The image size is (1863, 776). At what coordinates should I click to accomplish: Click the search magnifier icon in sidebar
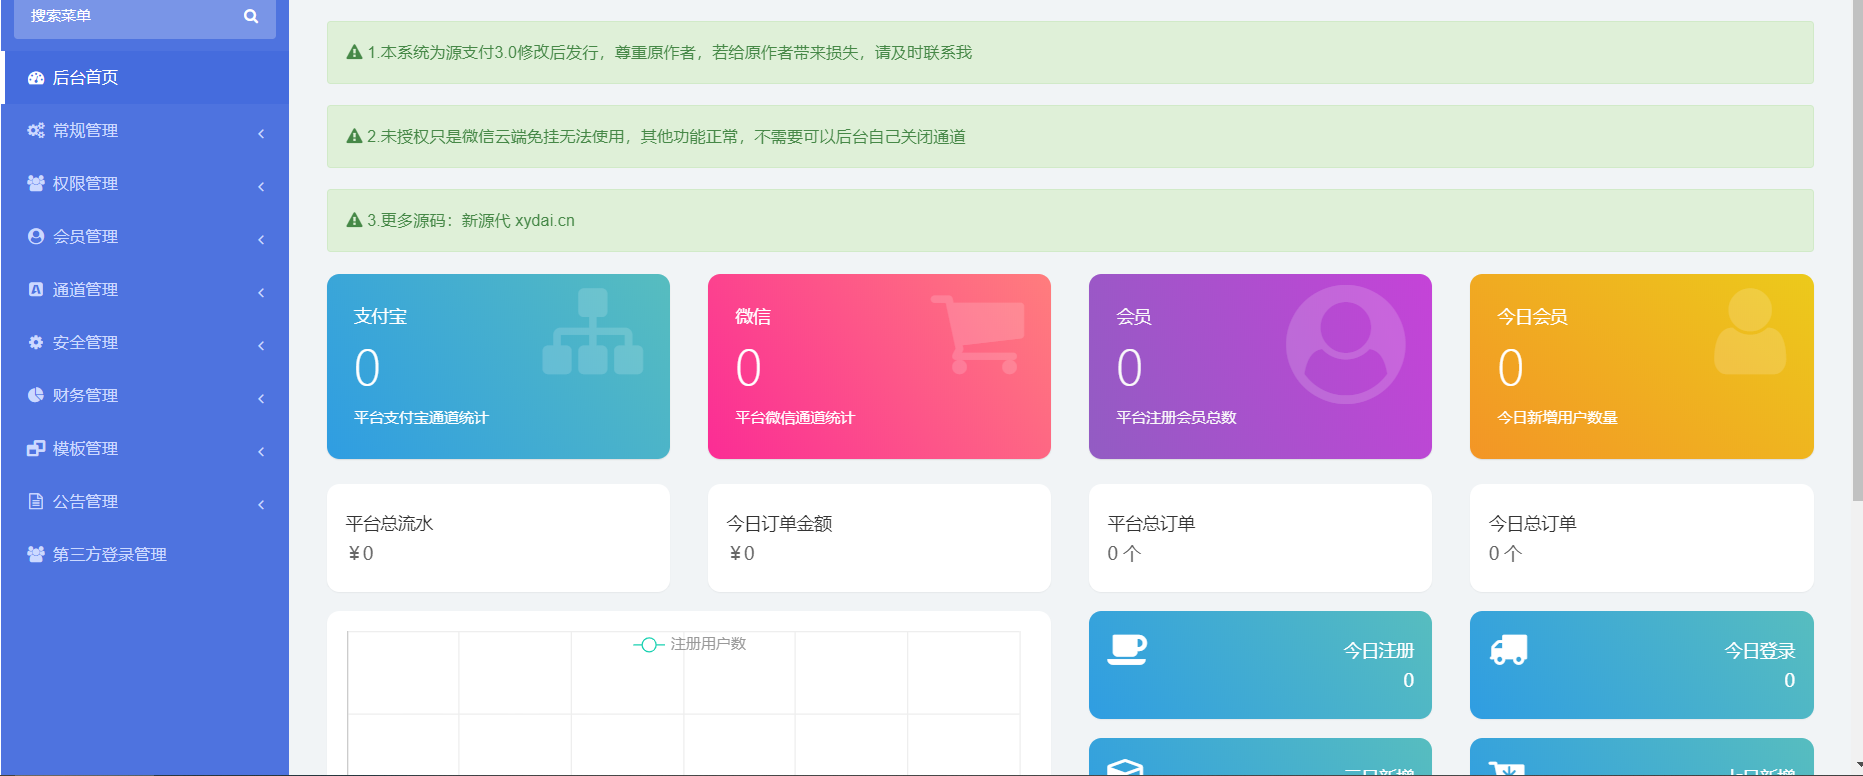click(x=251, y=16)
